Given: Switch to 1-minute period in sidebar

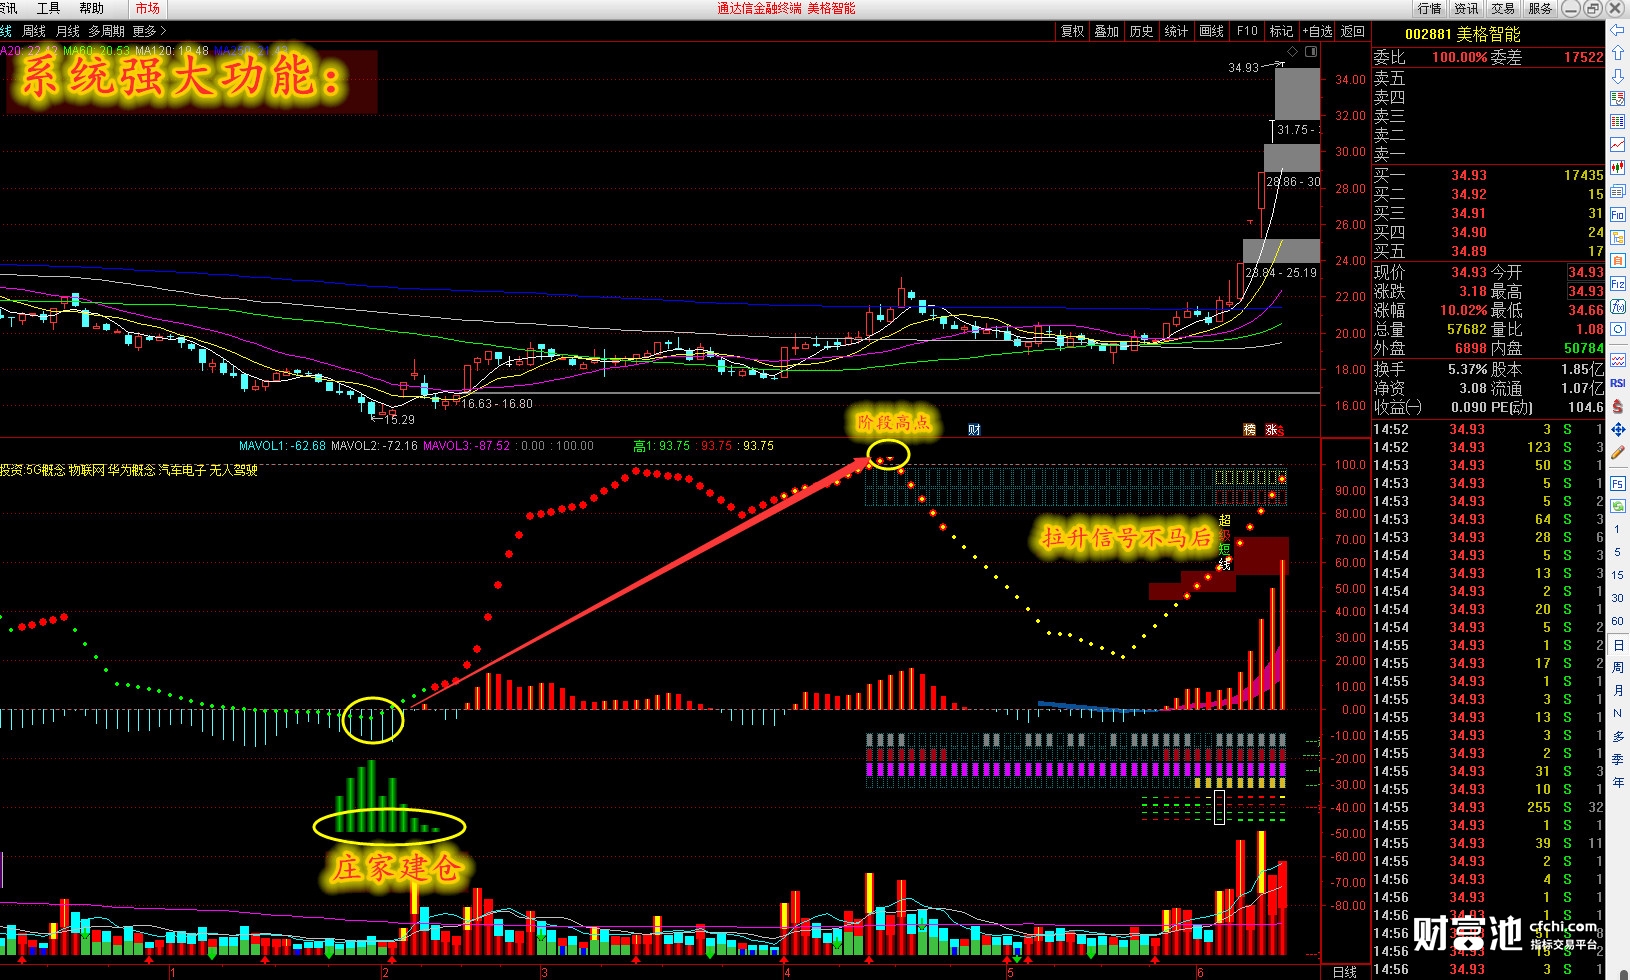Looking at the screenshot, I should (1617, 529).
